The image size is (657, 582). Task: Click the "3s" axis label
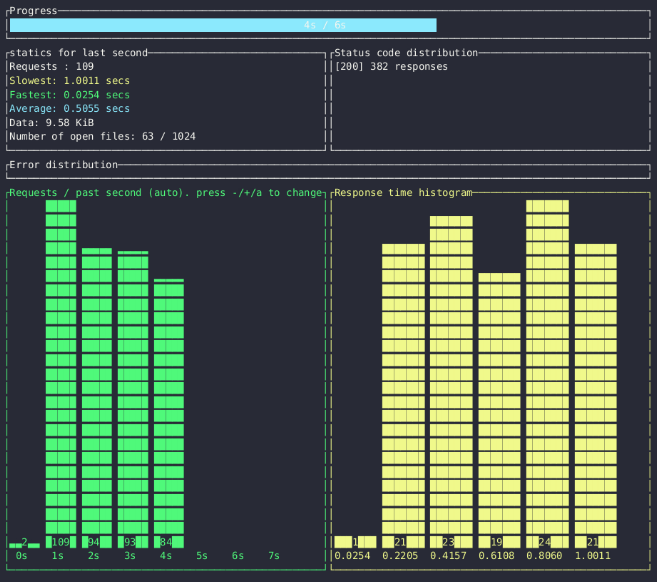129,556
